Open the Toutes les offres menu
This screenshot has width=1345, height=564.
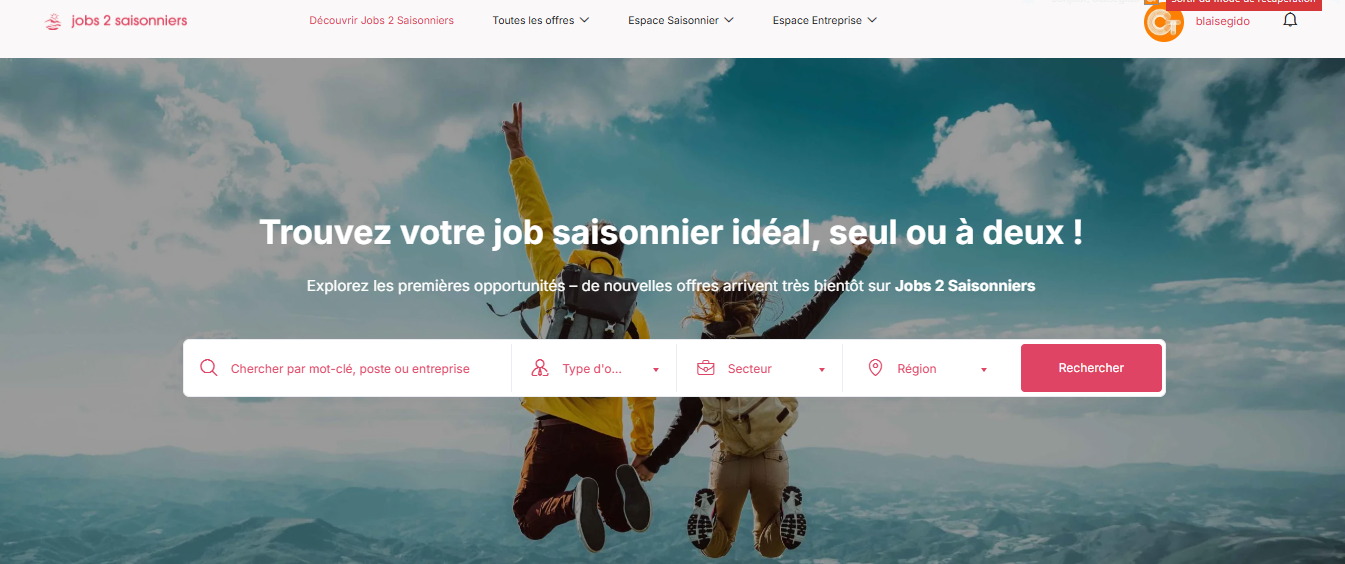pos(540,20)
